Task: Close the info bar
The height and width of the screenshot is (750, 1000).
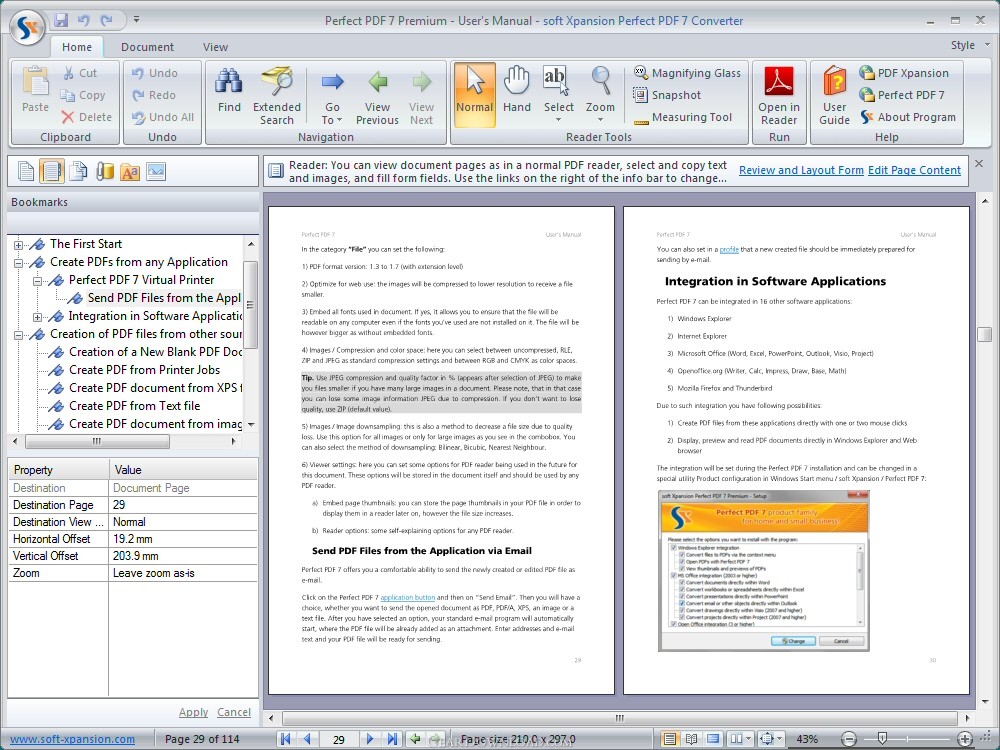Action: [979, 164]
